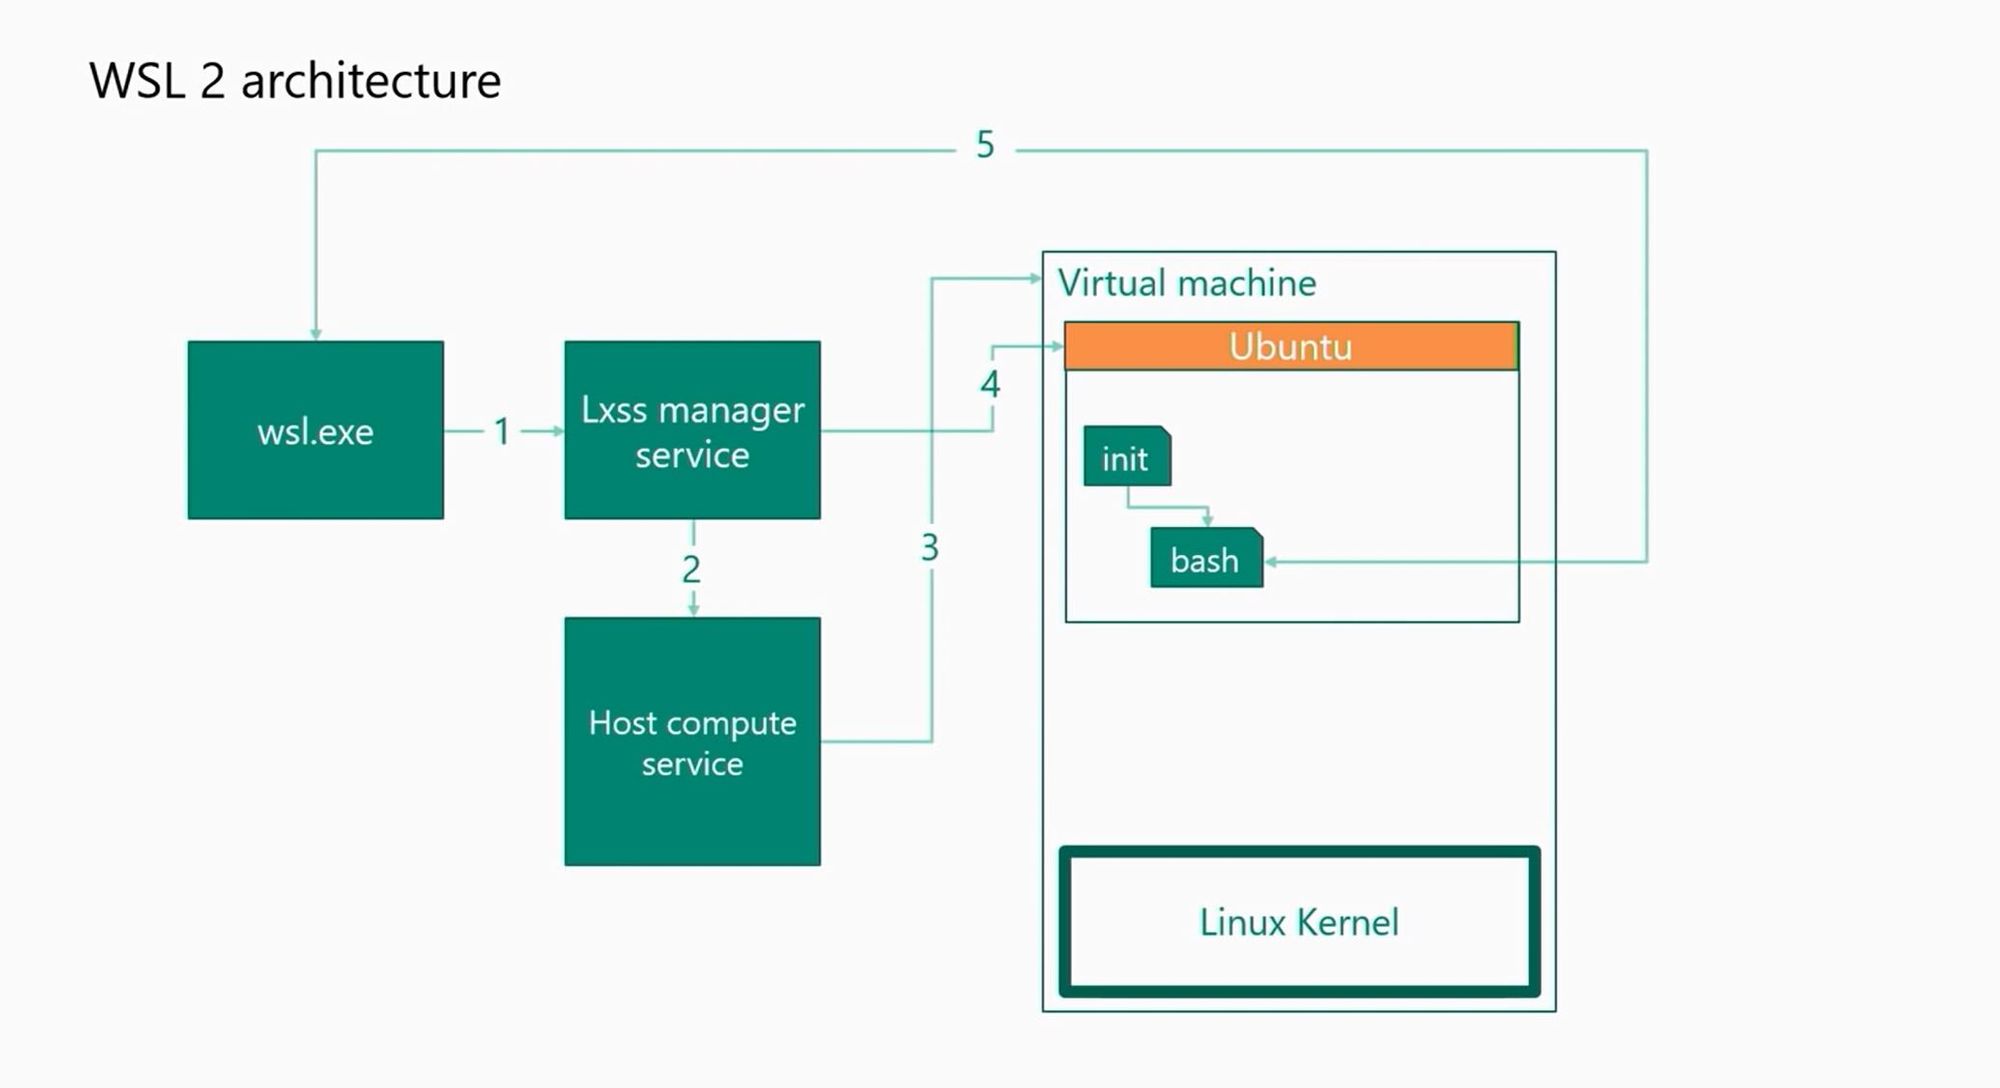The height and width of the screenshot is (1088, 2000).
Task: Click step number 5 label
Action: pos(985,145)
